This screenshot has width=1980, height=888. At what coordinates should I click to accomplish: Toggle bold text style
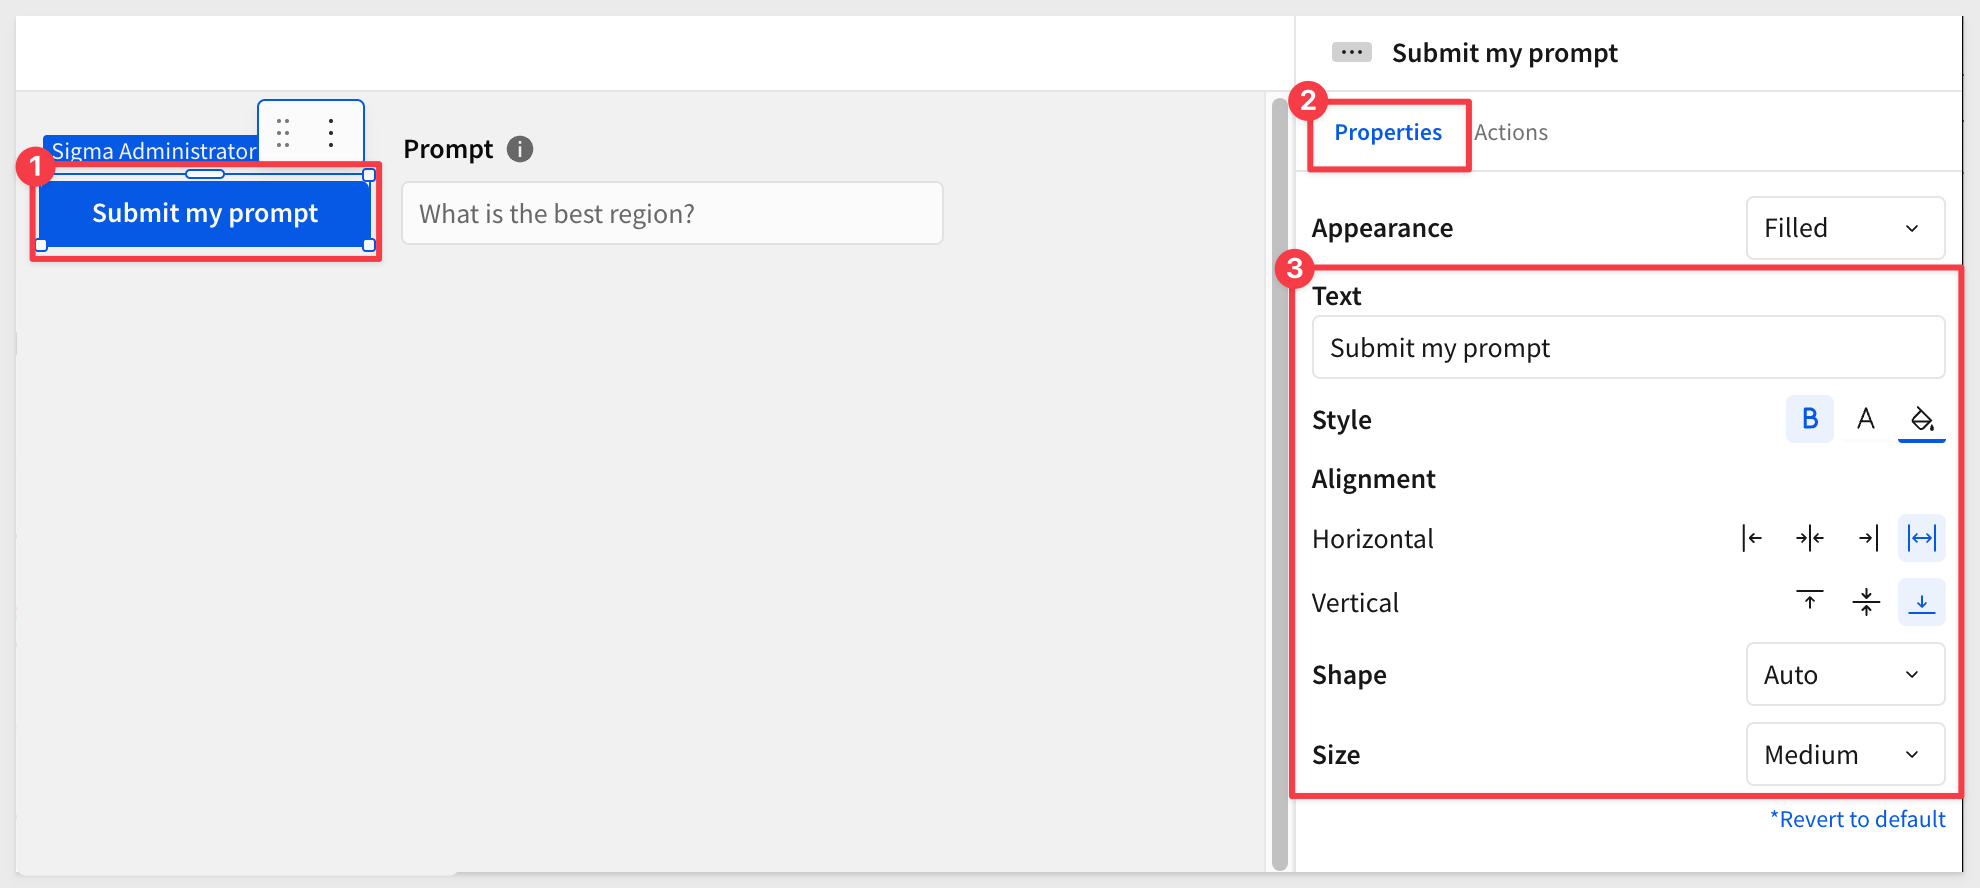coord(1810,419)
